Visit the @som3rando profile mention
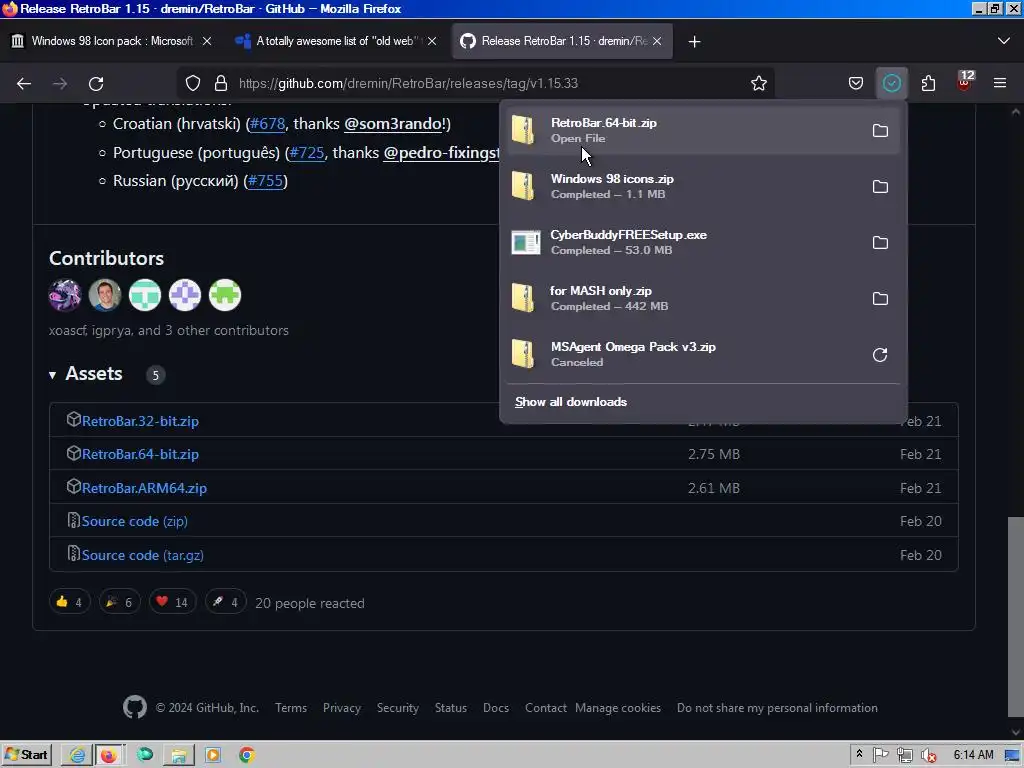Screen dimensions: 1024x768 (393, 124)
